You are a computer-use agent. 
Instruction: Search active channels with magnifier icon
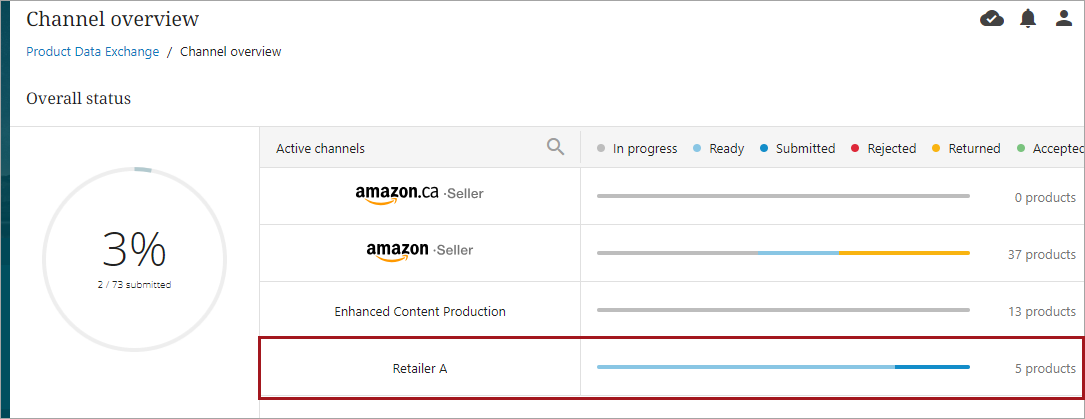[556, 147]
